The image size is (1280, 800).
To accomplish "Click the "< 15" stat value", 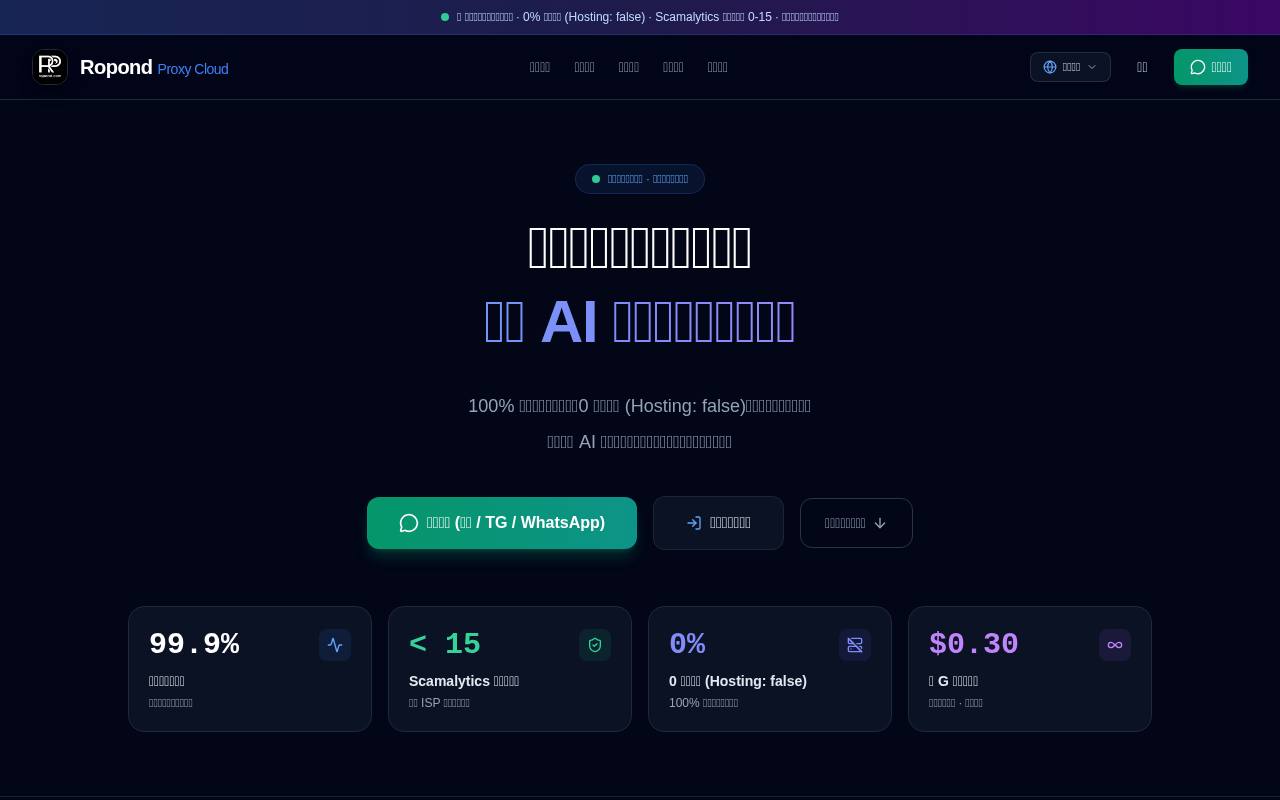I will [445, 645].
